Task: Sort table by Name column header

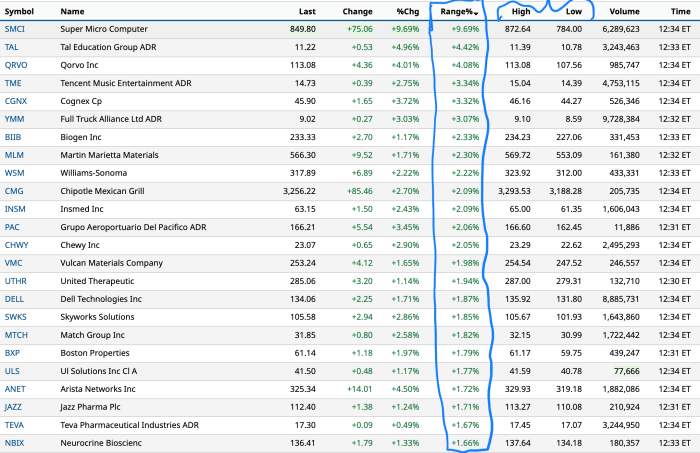Action: point(73,11)
